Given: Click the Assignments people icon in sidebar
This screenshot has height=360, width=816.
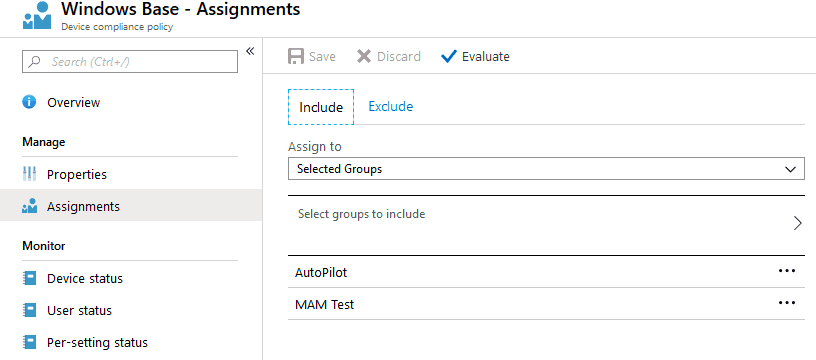Looking at the screenshot, I should 30,206.
